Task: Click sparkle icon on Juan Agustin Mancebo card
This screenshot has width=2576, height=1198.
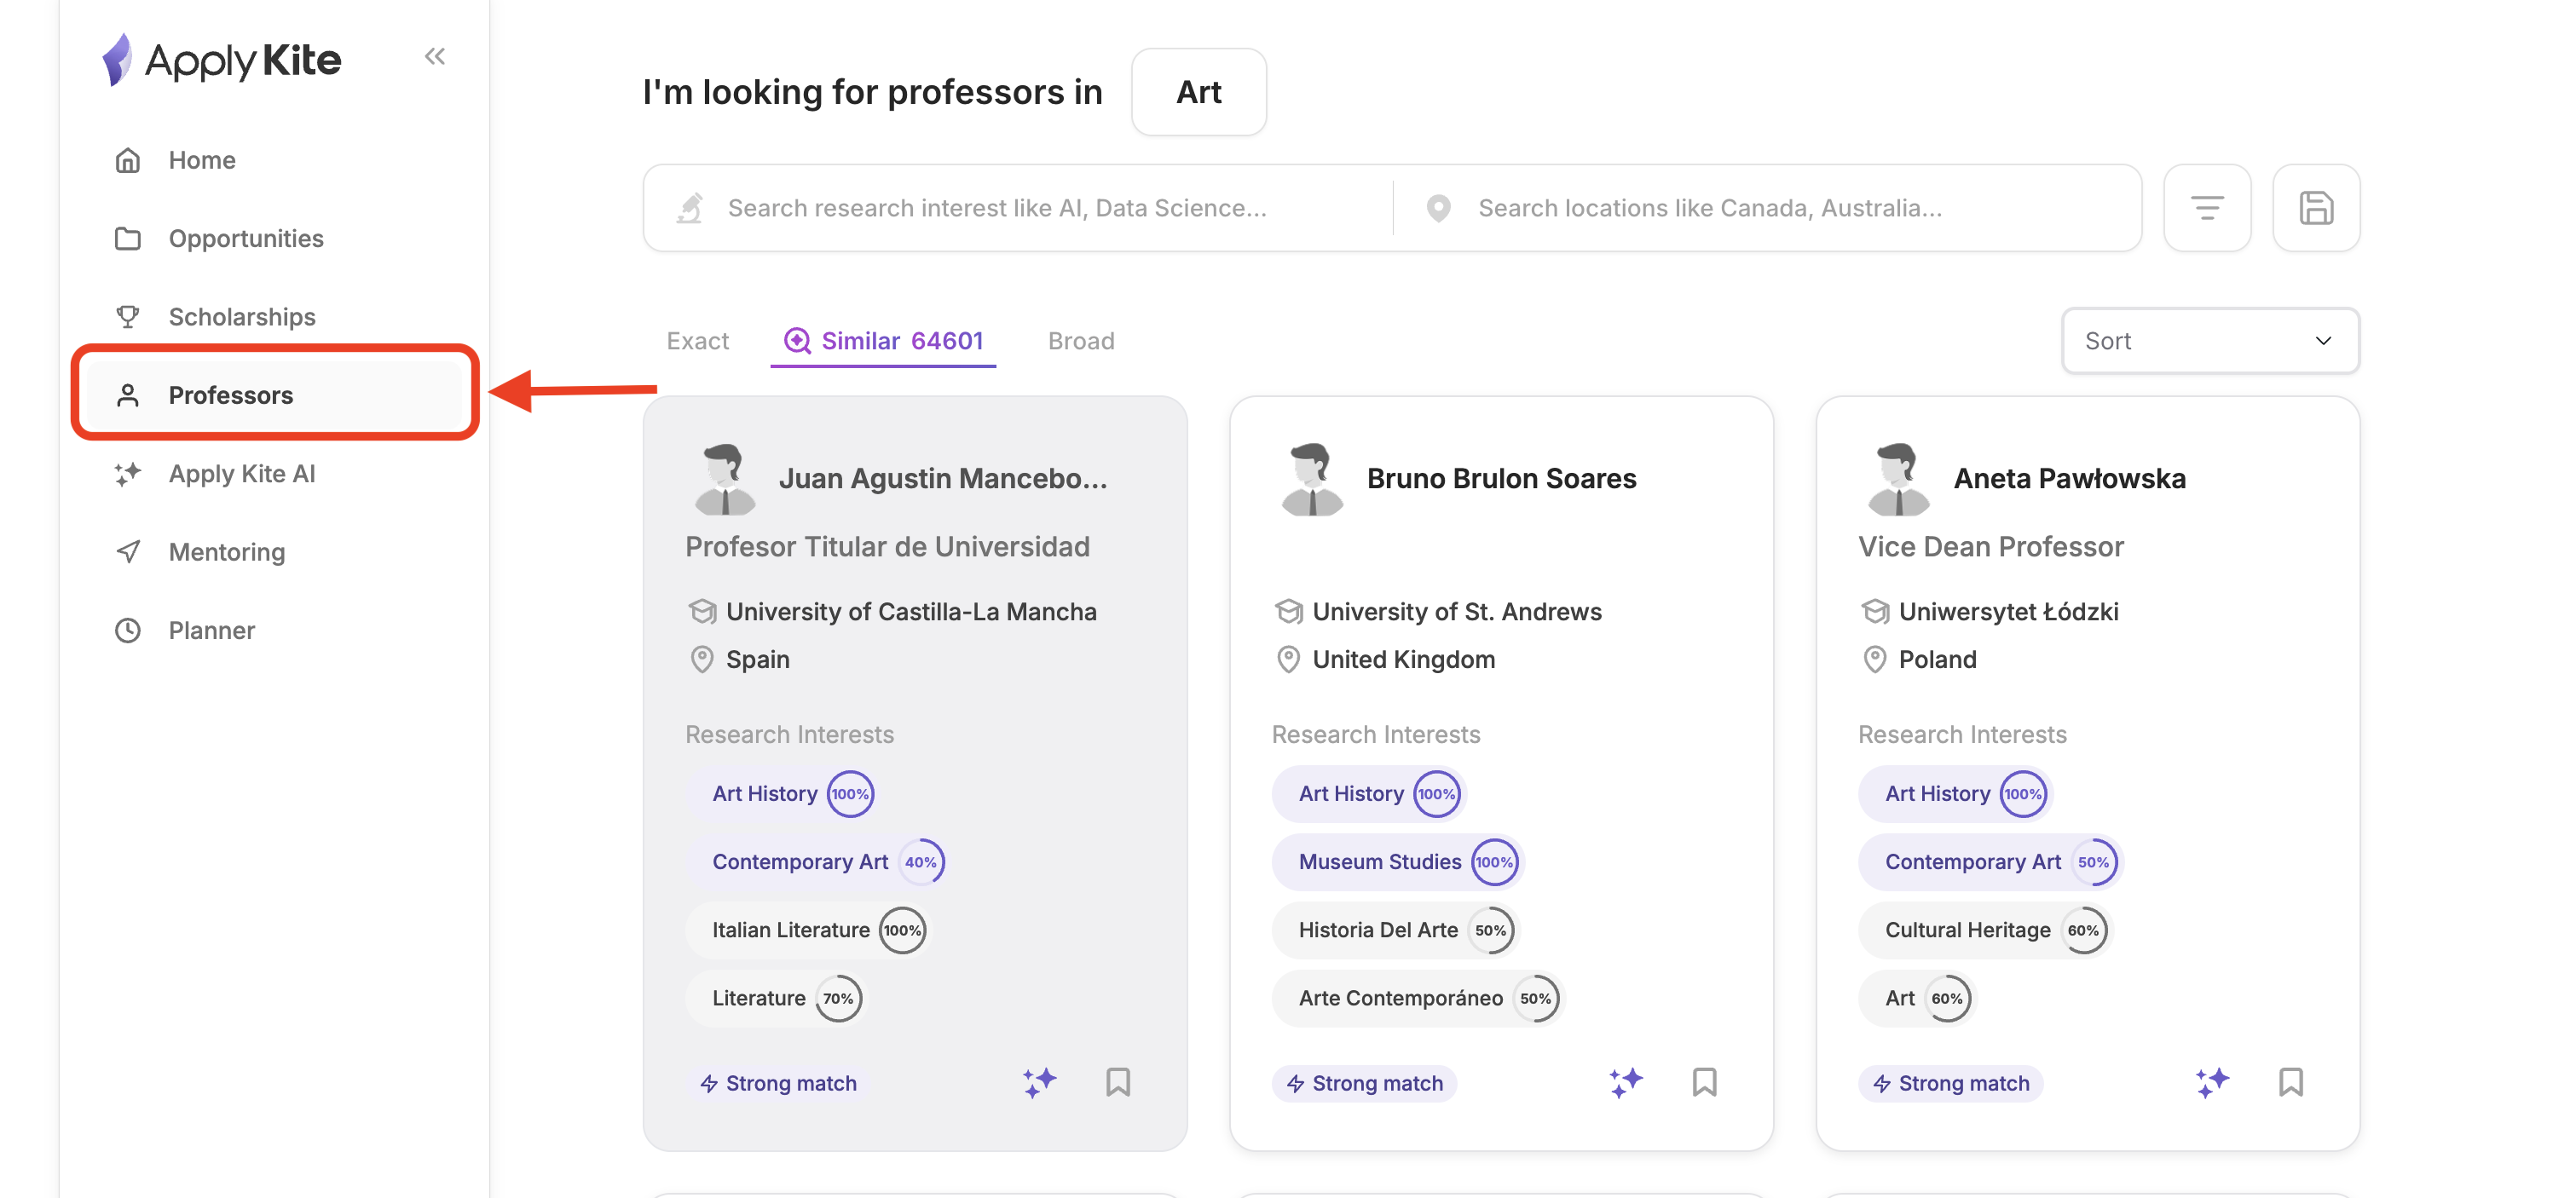Action: tap(1039, 1082)
